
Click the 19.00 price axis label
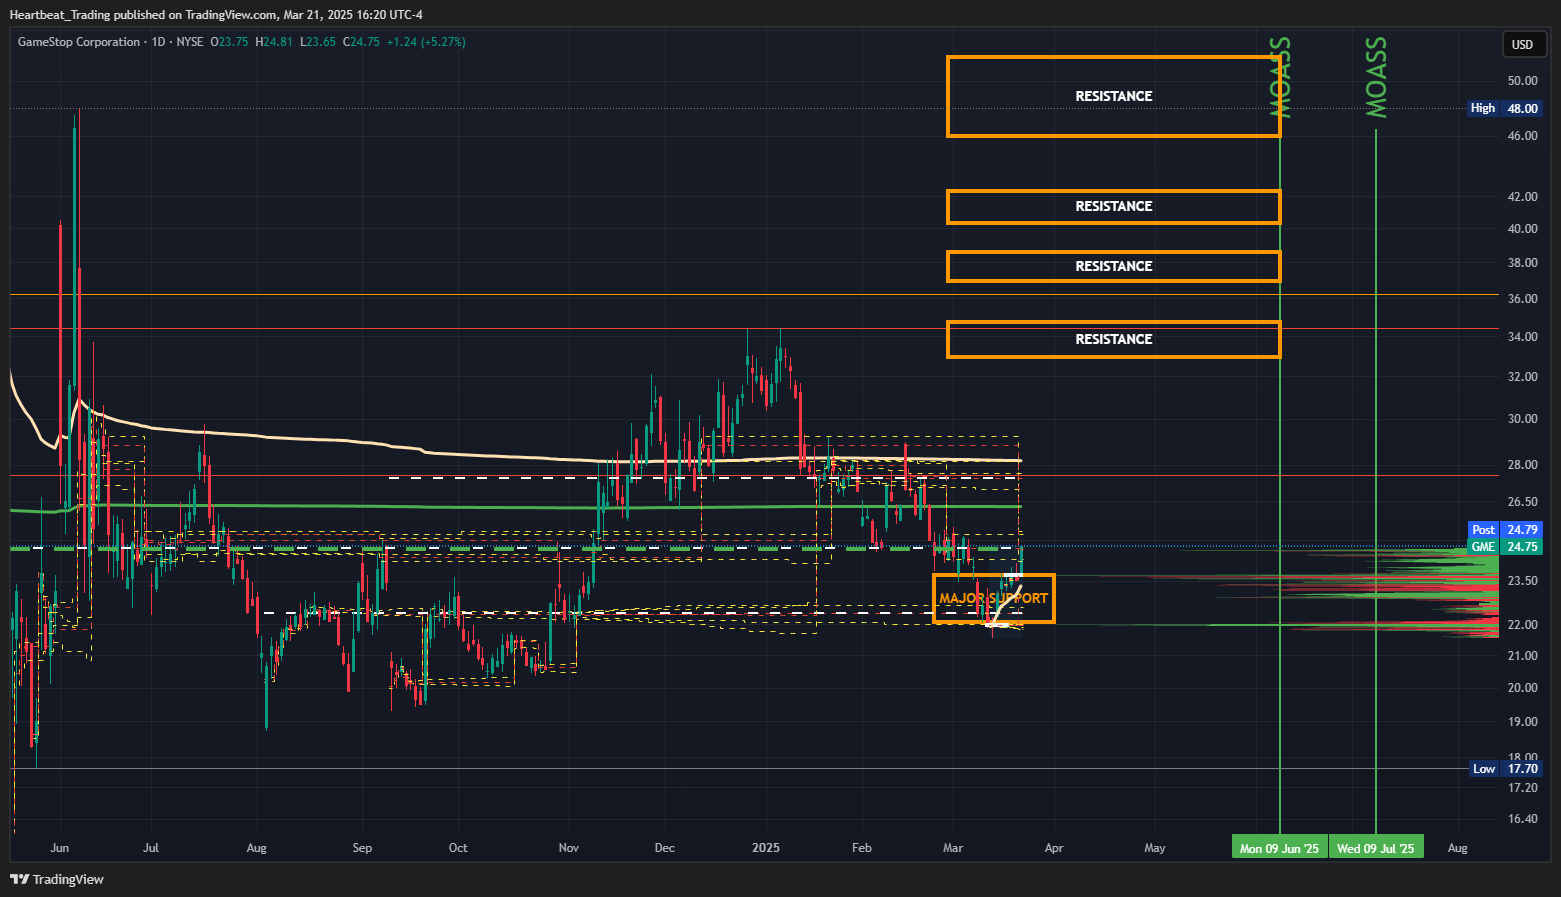[1522, 722]
